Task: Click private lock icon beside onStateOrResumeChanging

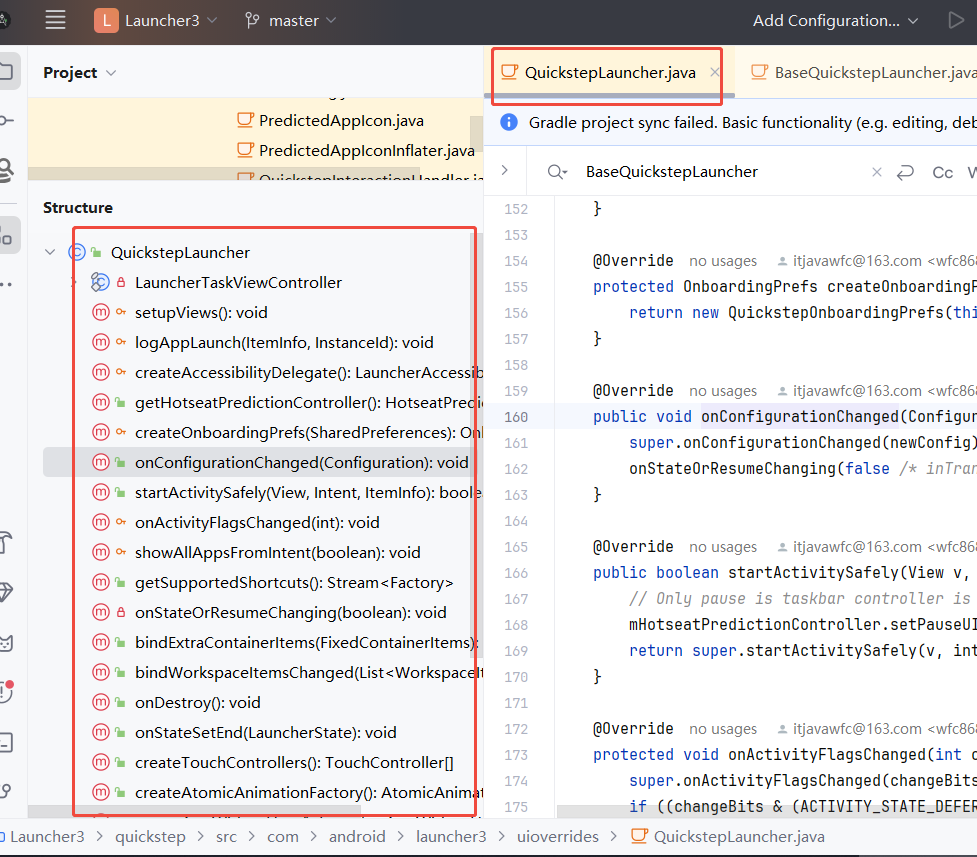Action: [121, 612]
